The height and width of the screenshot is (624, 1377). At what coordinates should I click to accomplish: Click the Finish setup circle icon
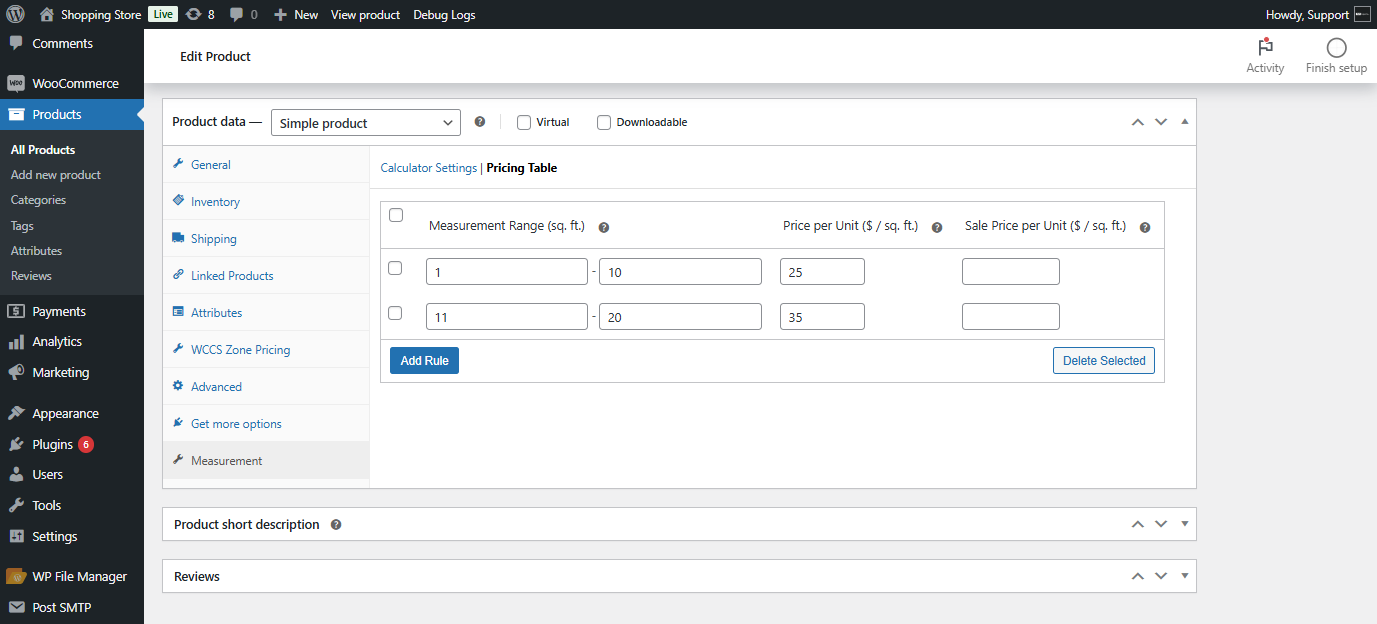[x=1336, y=48]
